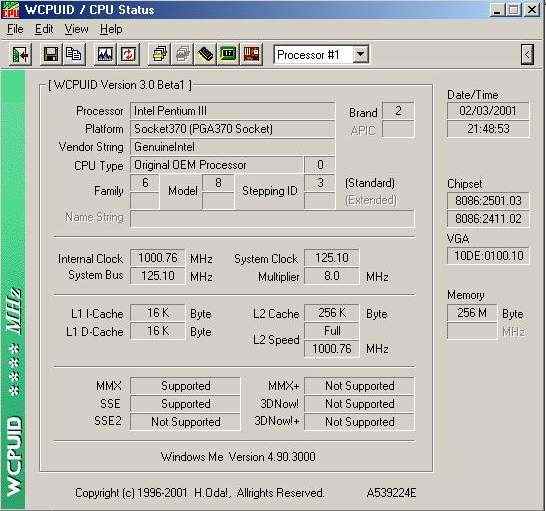Click the VGA value 10DE:0100.10

pos(488,256)
